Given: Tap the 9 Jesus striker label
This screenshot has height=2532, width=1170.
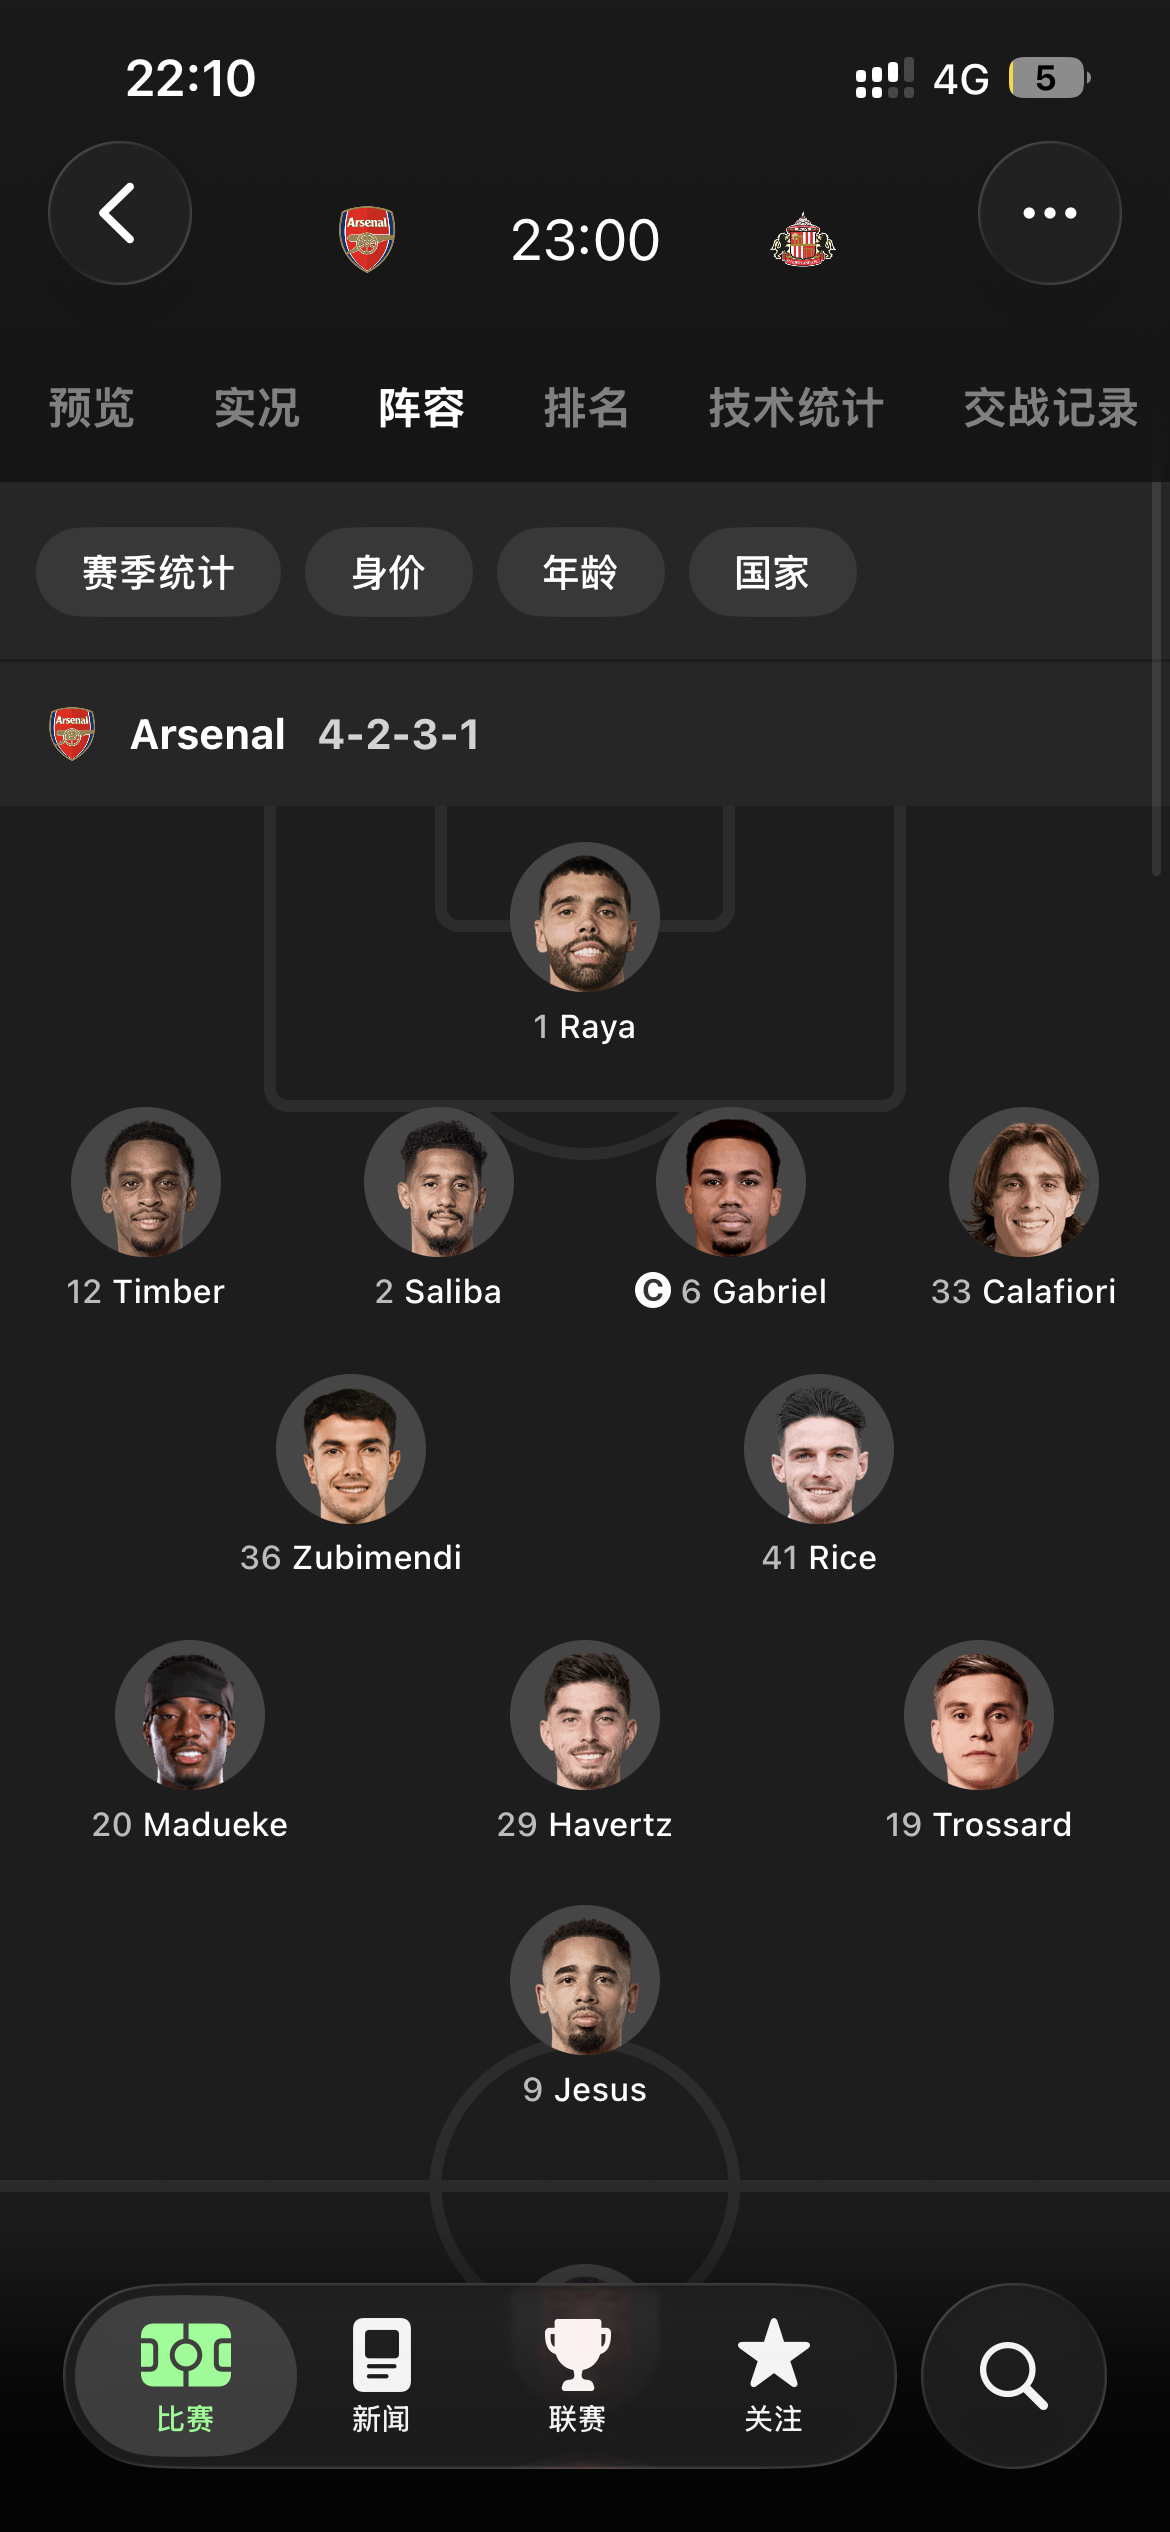Looking at the screenshot, I should point(585,2089).
